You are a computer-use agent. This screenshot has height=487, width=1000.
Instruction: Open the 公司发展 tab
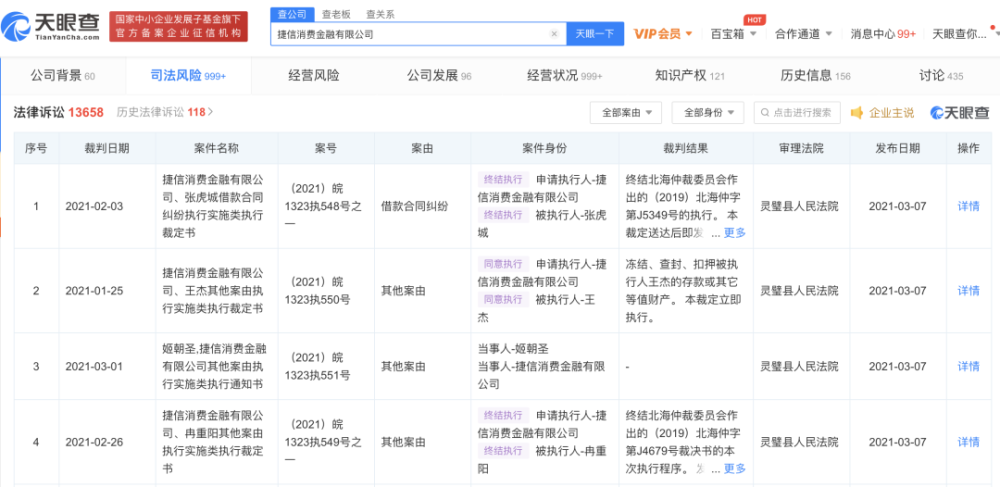click(x=439, y=76)
